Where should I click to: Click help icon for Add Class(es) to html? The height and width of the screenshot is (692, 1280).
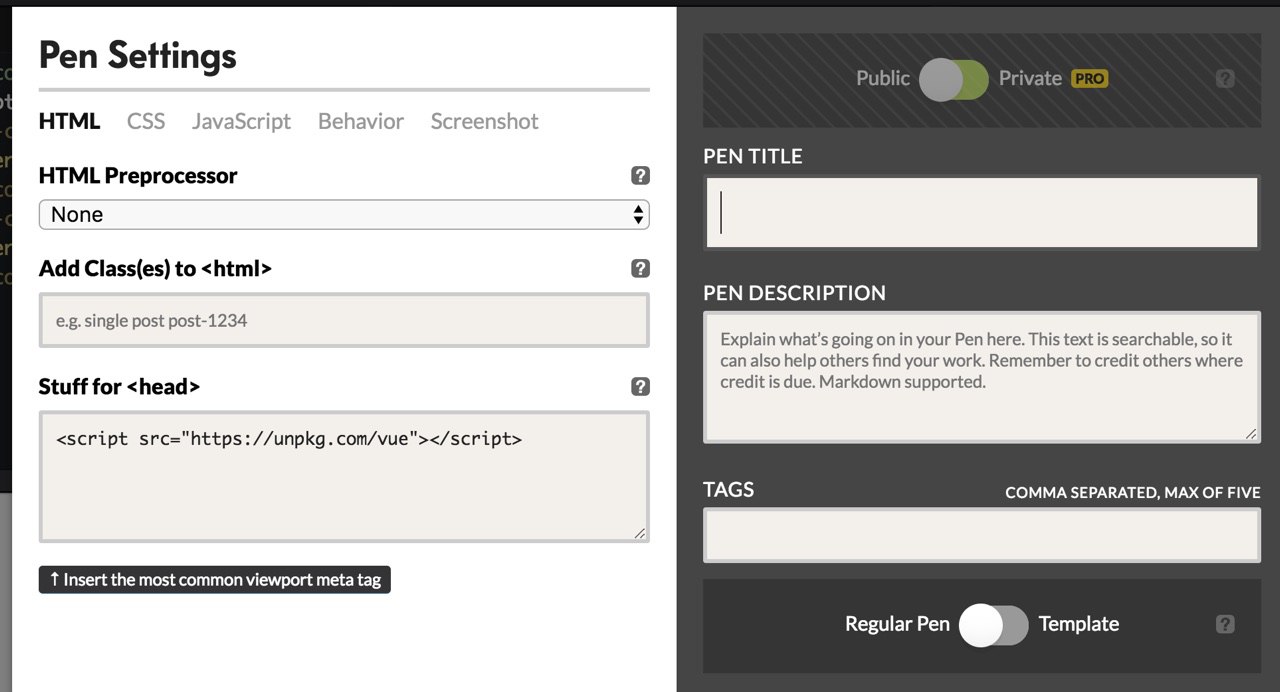[641, 268]
